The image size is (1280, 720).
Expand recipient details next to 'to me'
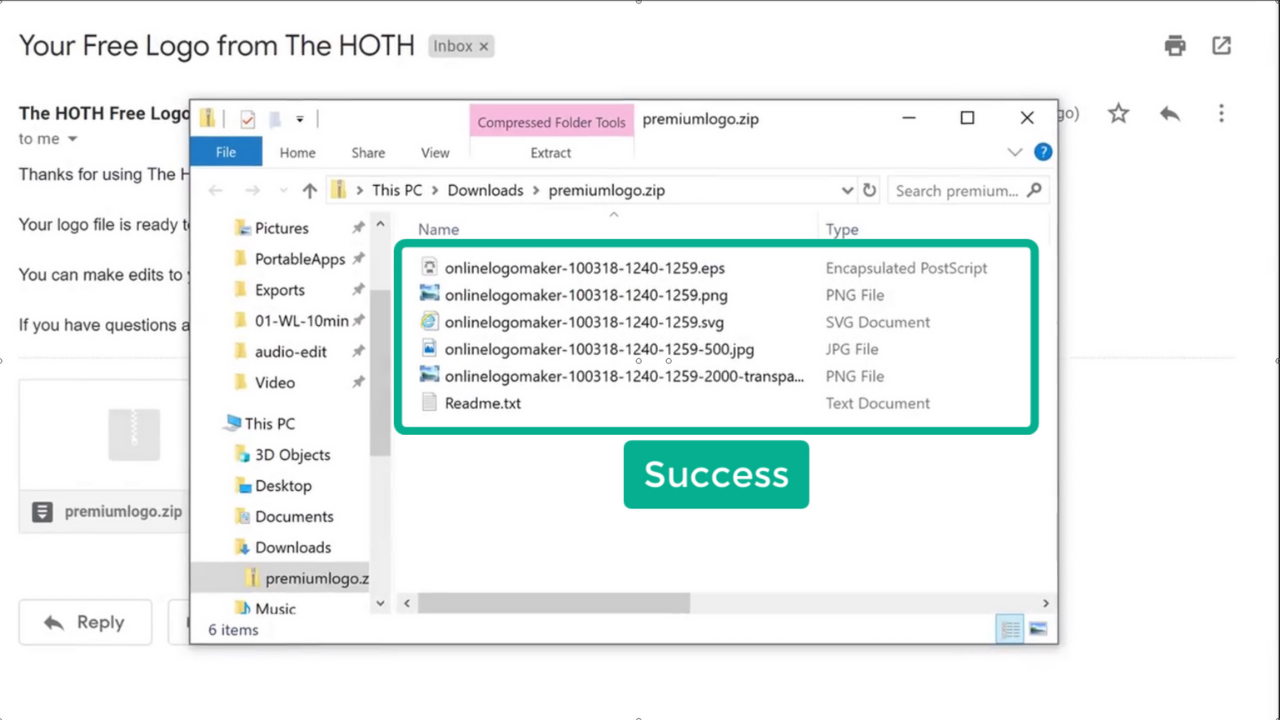point(72,139)
